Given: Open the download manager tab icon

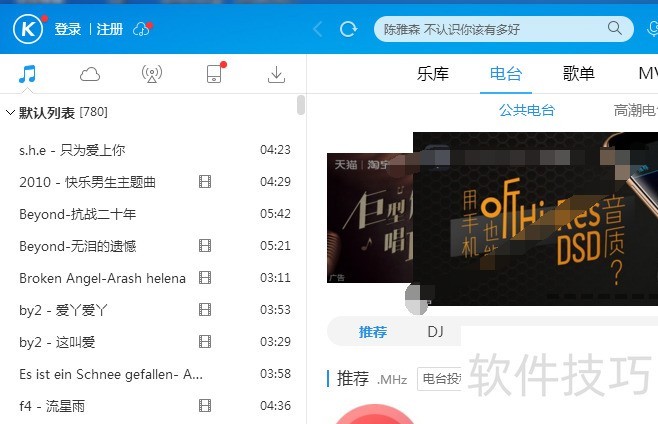Looking at the screenshot, I should click(x=276, y=75).
